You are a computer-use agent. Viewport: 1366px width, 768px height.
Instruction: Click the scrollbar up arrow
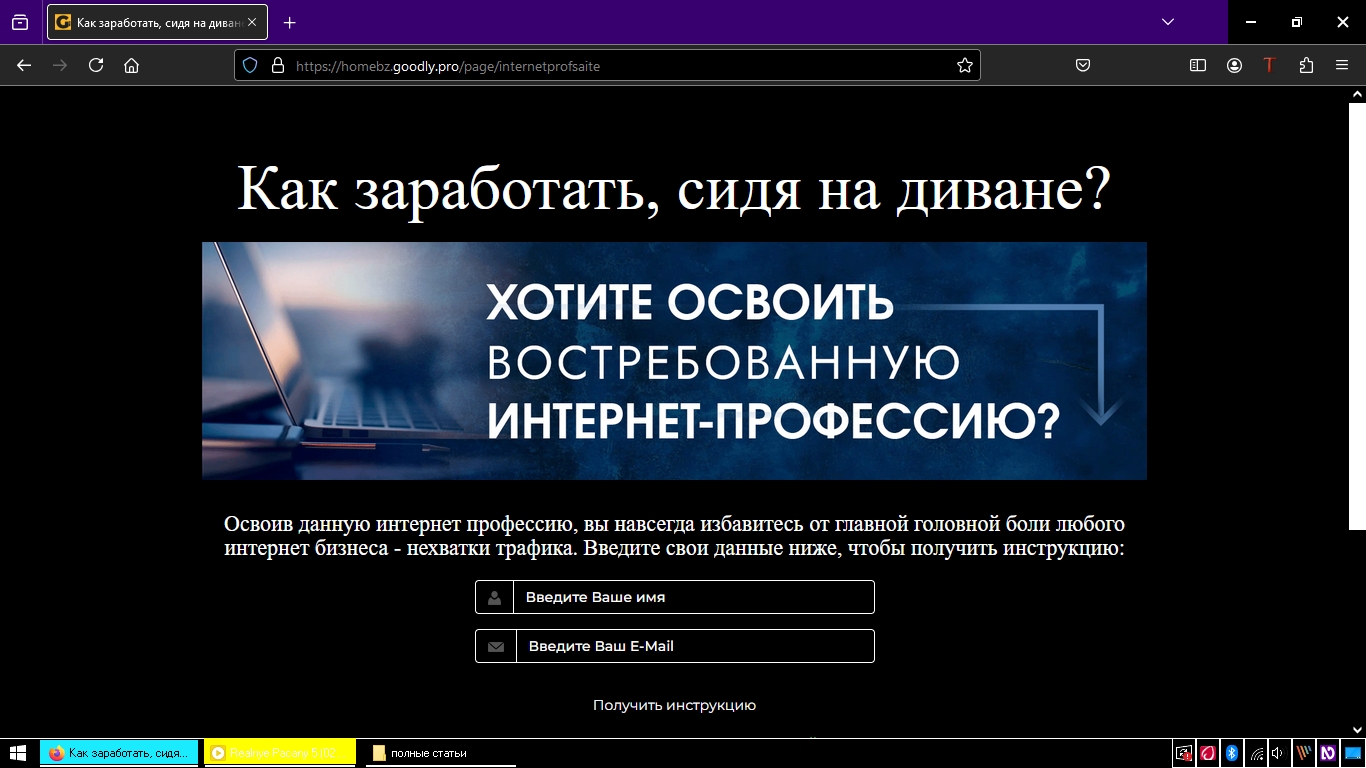tap(1357, 94)
